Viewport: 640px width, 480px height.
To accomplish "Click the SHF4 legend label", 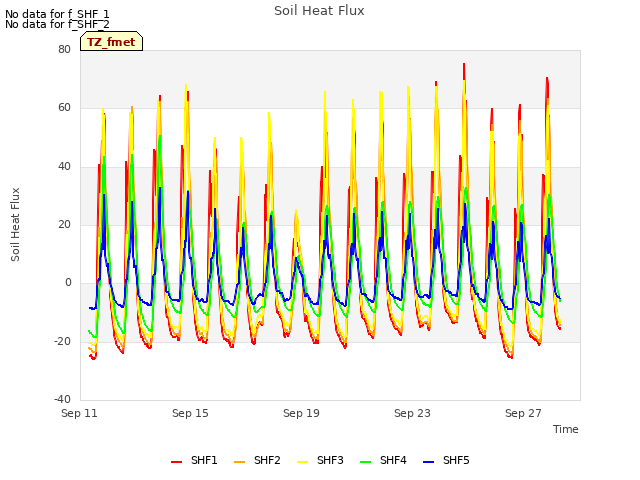I will click(x=393, y=460).
